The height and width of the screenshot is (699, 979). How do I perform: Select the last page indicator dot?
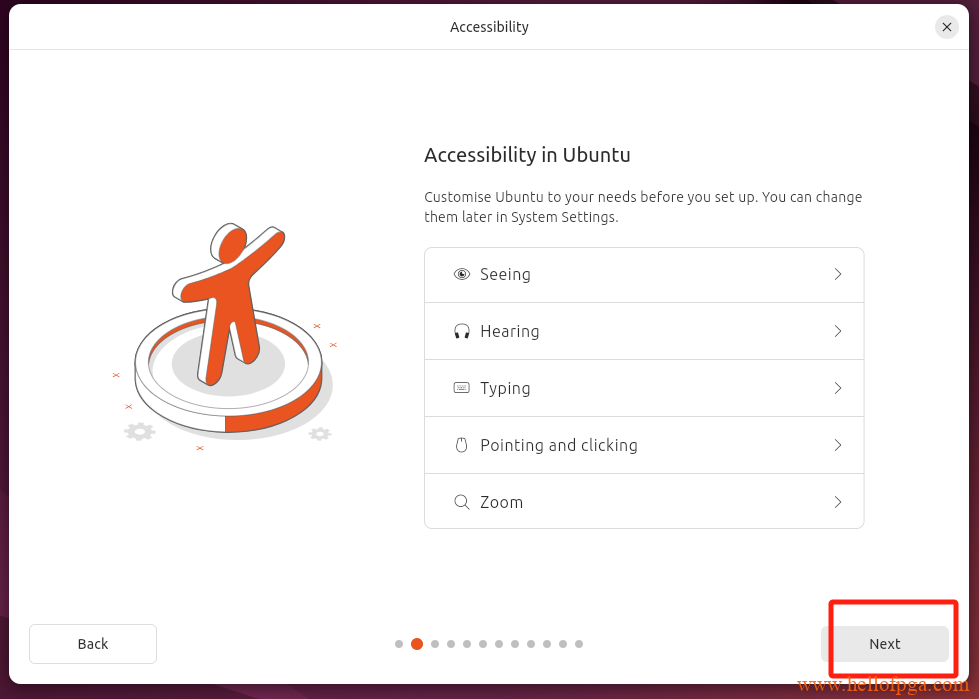pos(579,644)
